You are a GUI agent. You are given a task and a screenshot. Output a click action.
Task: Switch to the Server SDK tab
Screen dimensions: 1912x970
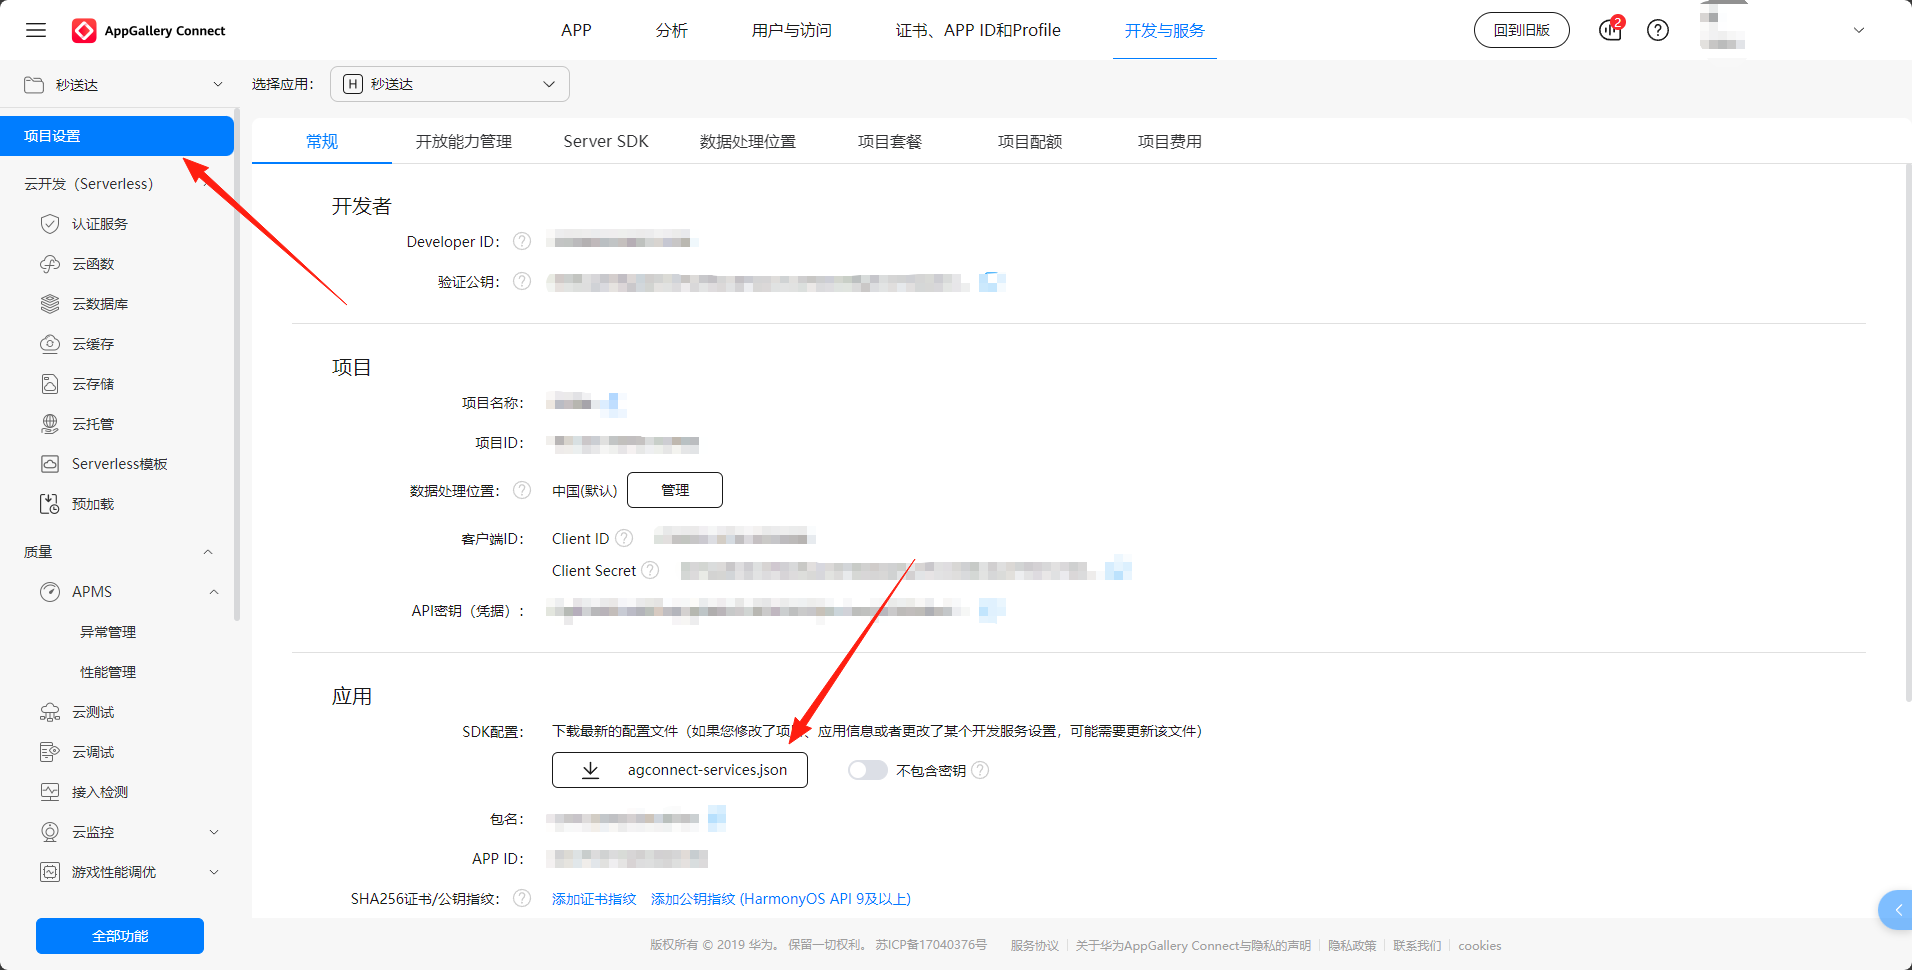pos(606,141)
